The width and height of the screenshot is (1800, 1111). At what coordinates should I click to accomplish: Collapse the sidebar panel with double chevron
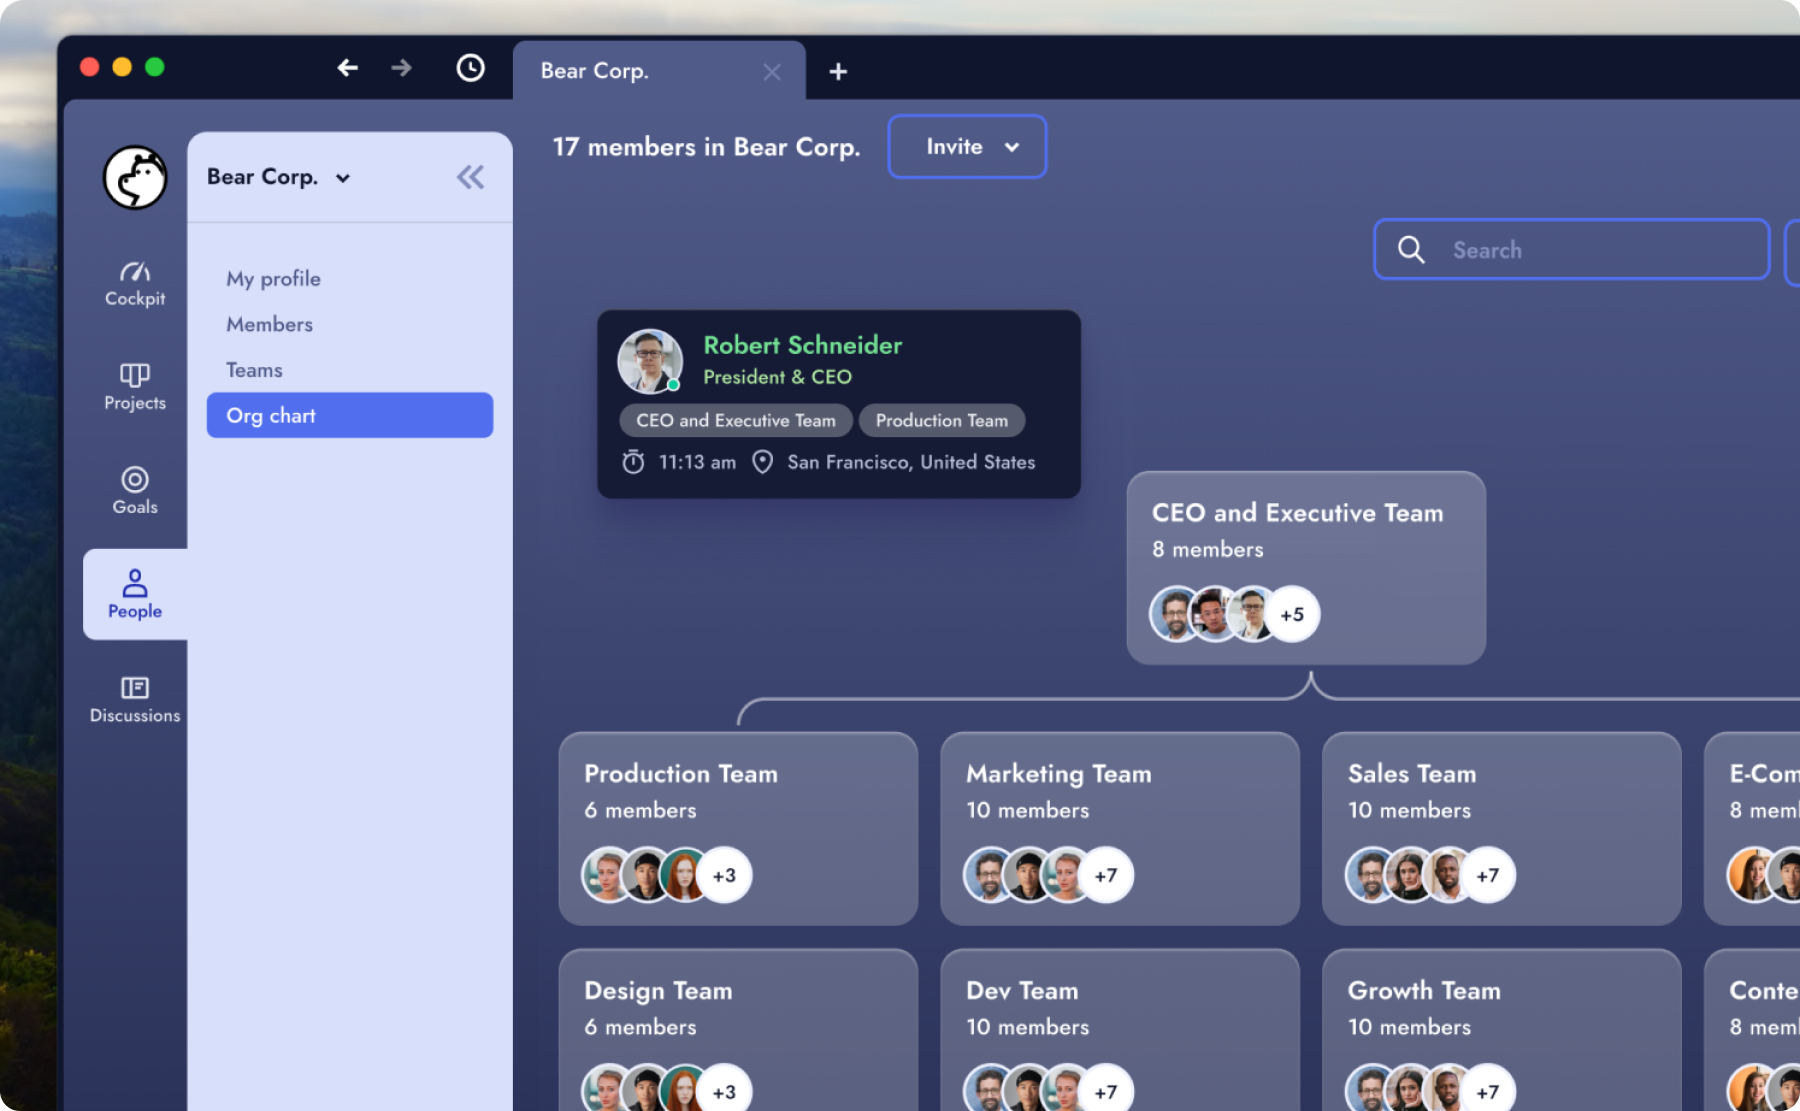tap(470, 177)
